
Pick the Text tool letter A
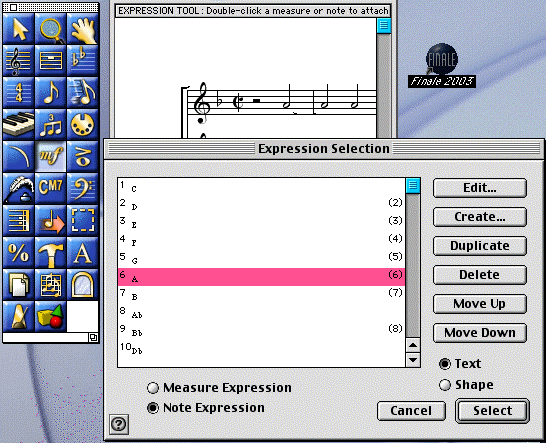pyautogui.click(x=83, y=252)
